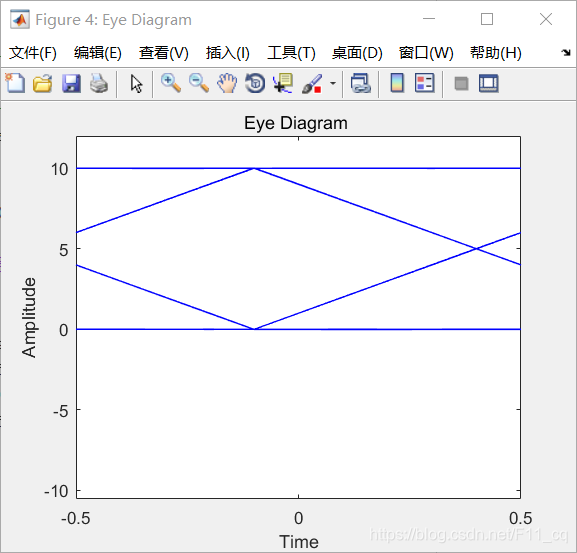Screen dimensions: 577x553
Task: Click the y-axis tick label -10
Action: pyautogui.click(x=56, y=491)
